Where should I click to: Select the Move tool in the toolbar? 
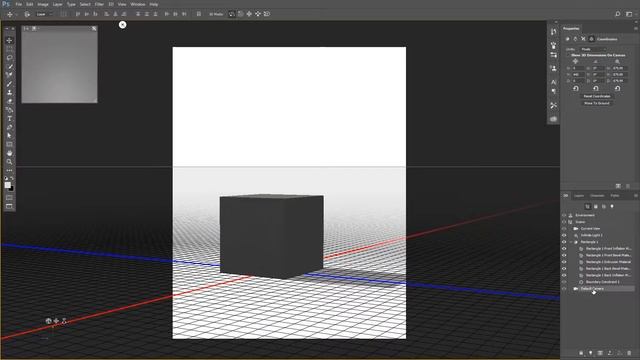[9, 40]
